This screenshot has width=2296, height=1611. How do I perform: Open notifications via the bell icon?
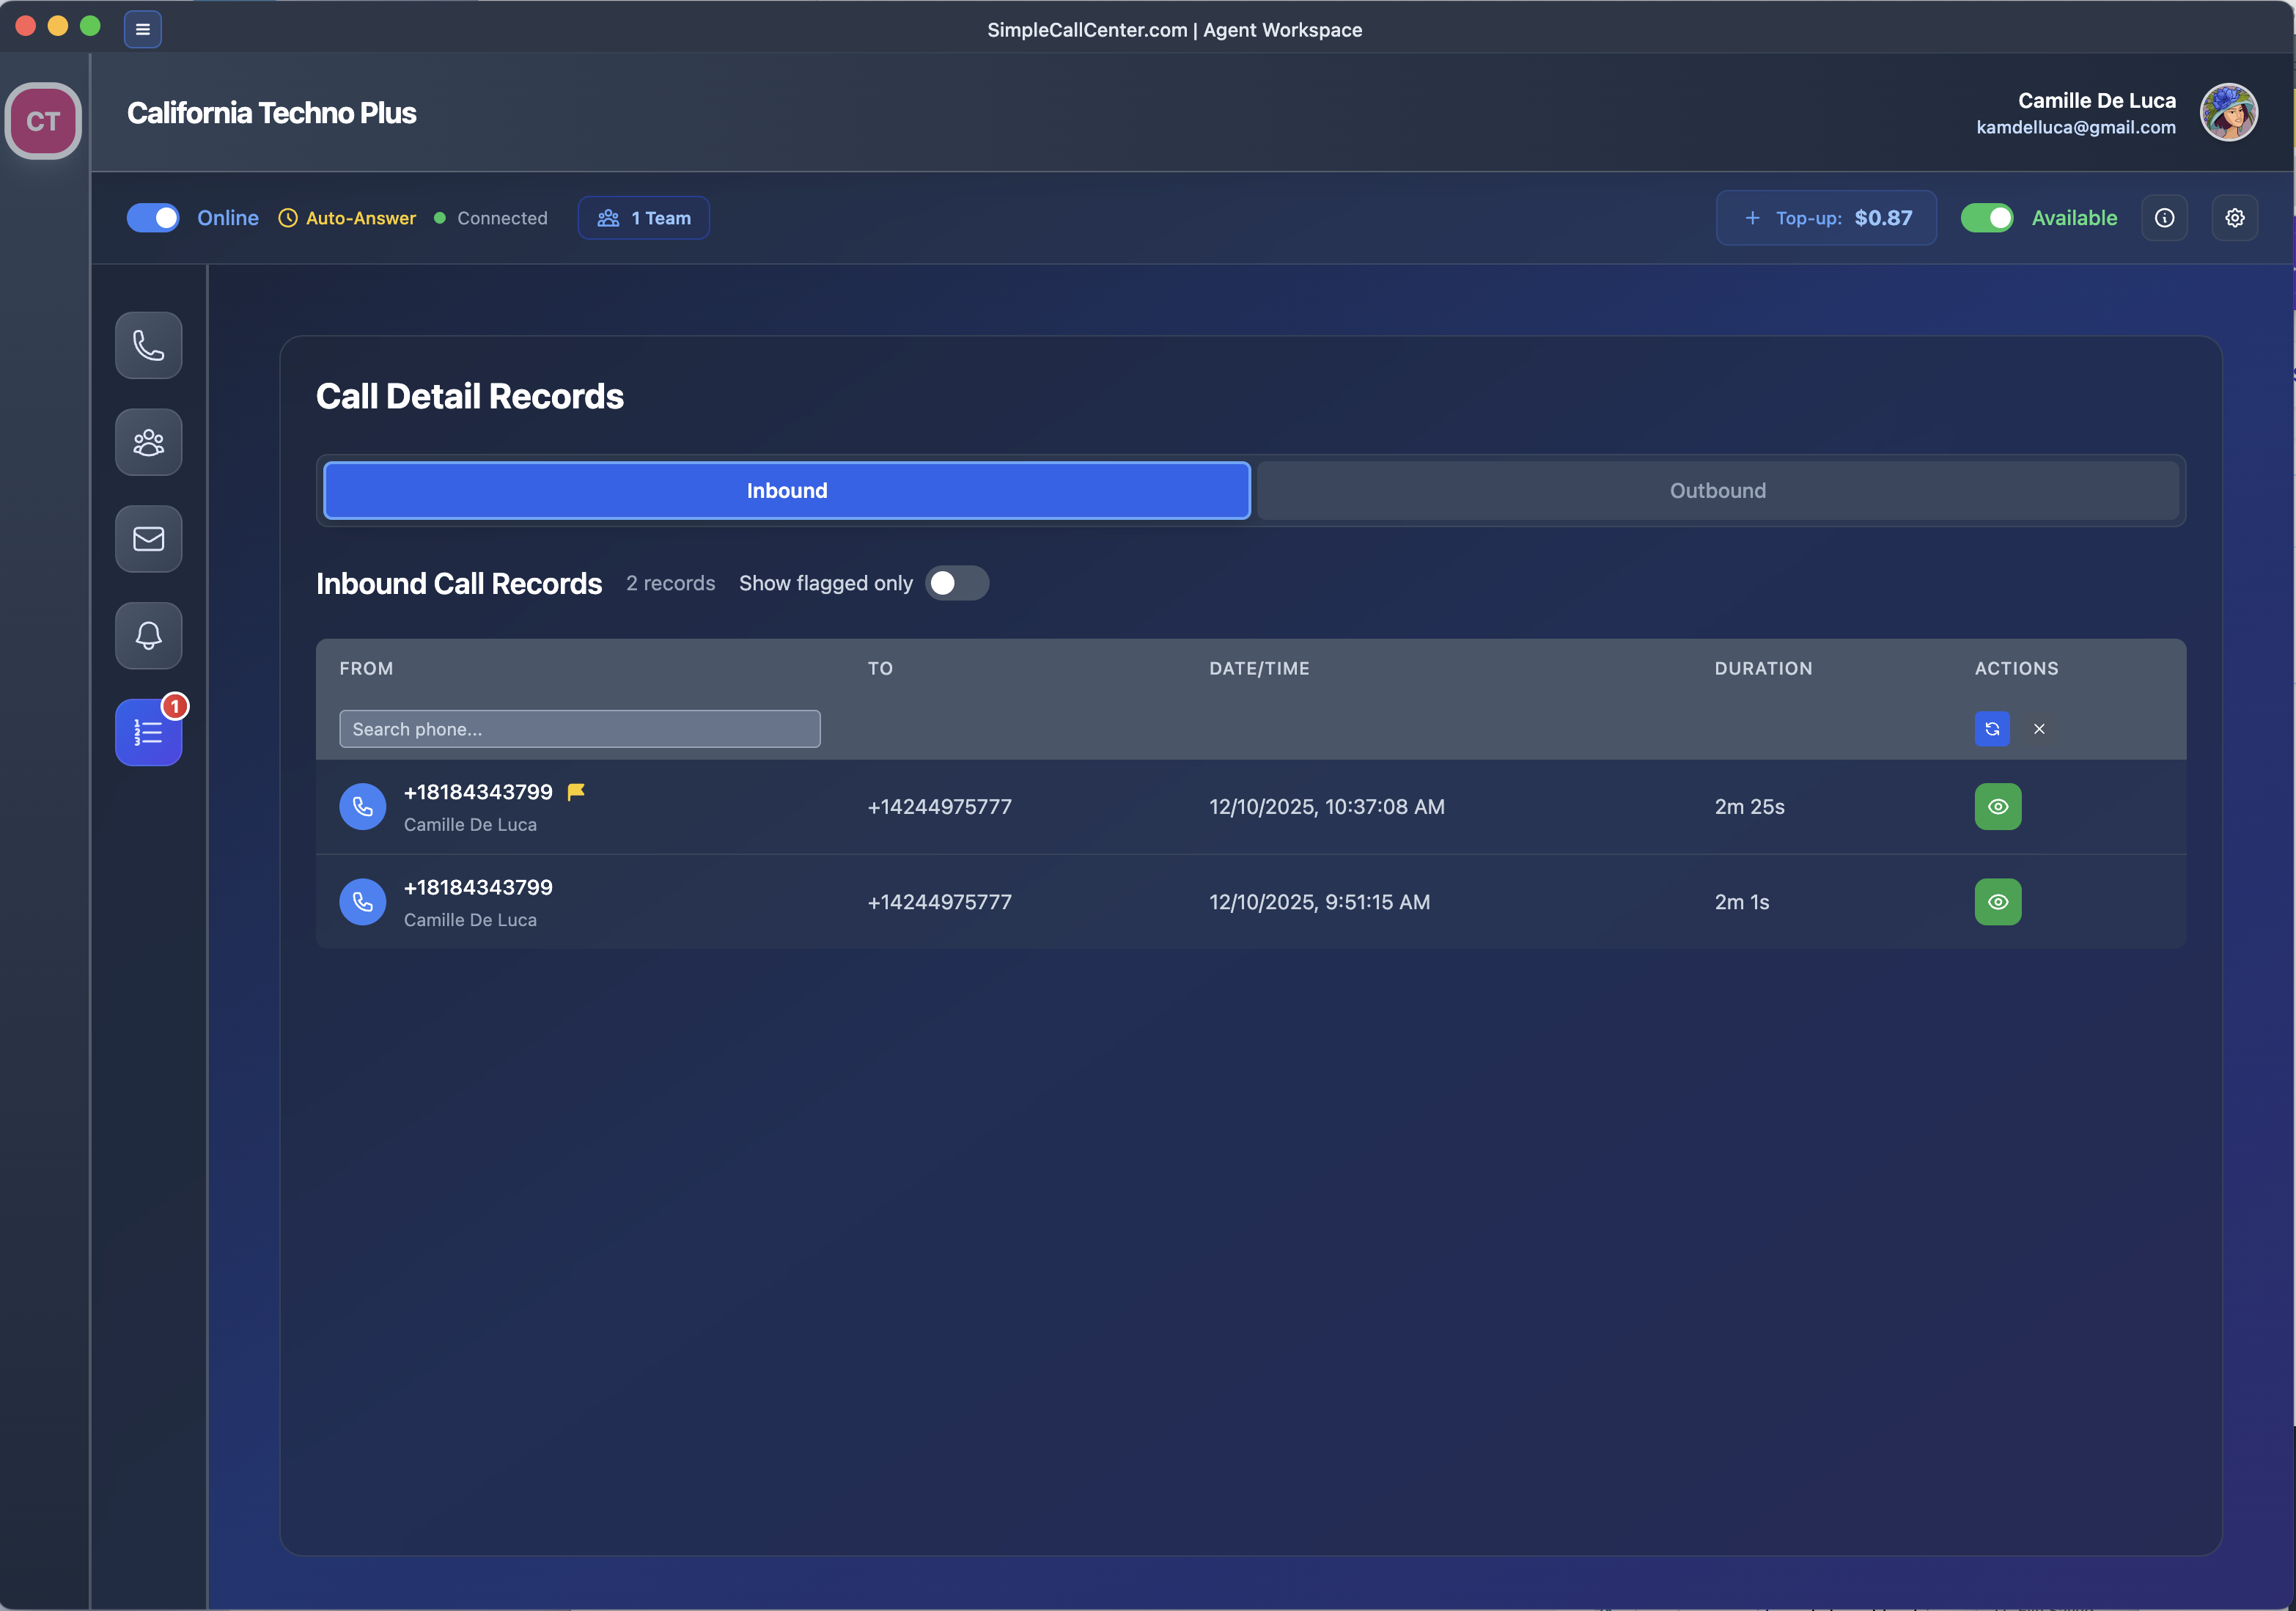148,635
